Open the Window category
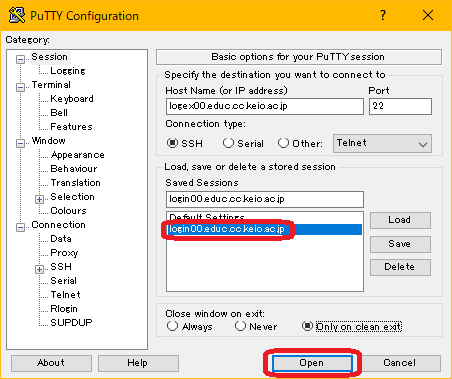The height and width of the screenshot is (379, 452). click(x=48, y=141)
